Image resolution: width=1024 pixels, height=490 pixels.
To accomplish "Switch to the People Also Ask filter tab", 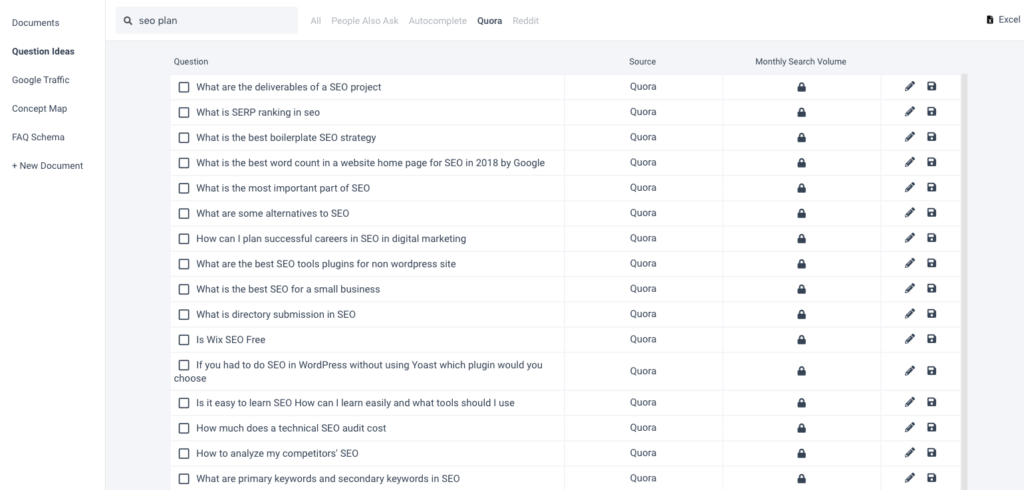I will pyautogui.click(x=365, y=21).
